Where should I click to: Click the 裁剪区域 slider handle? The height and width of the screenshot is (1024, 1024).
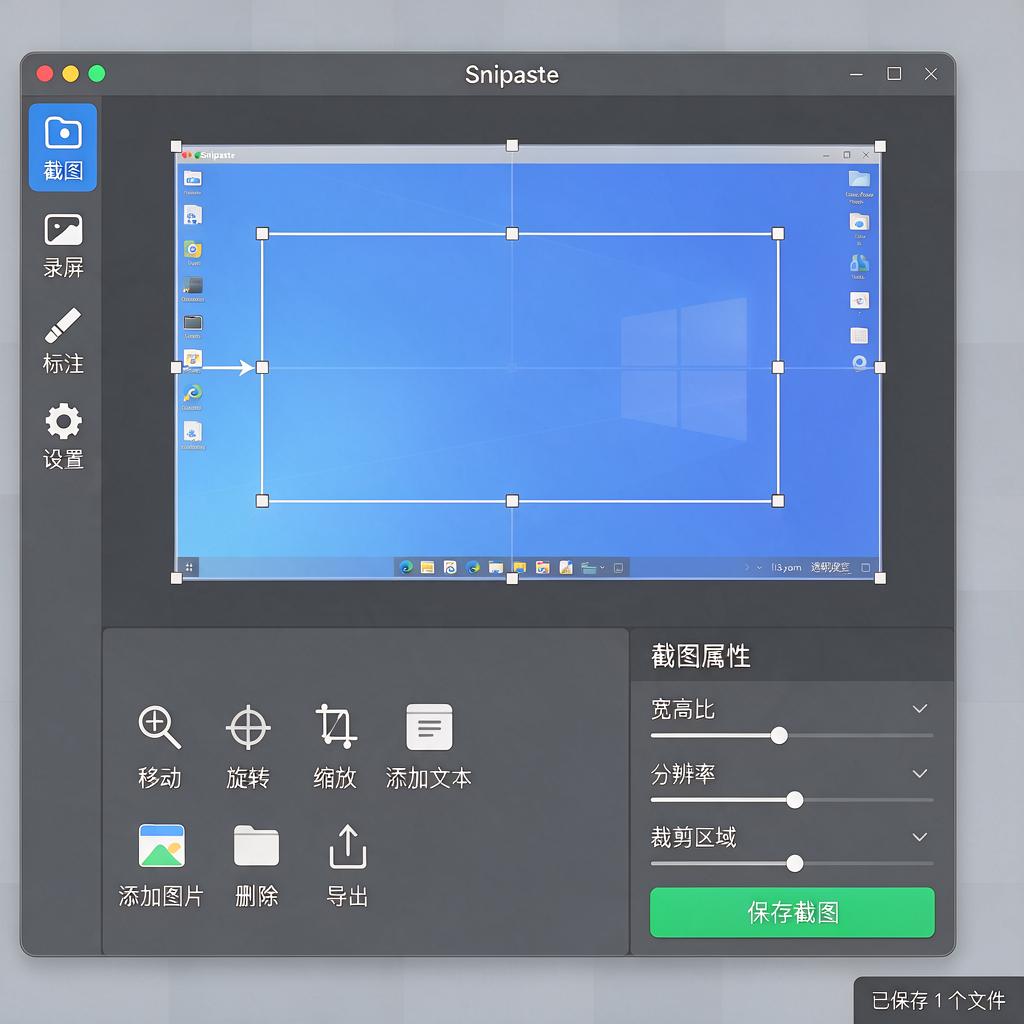[x=794, y=863]
